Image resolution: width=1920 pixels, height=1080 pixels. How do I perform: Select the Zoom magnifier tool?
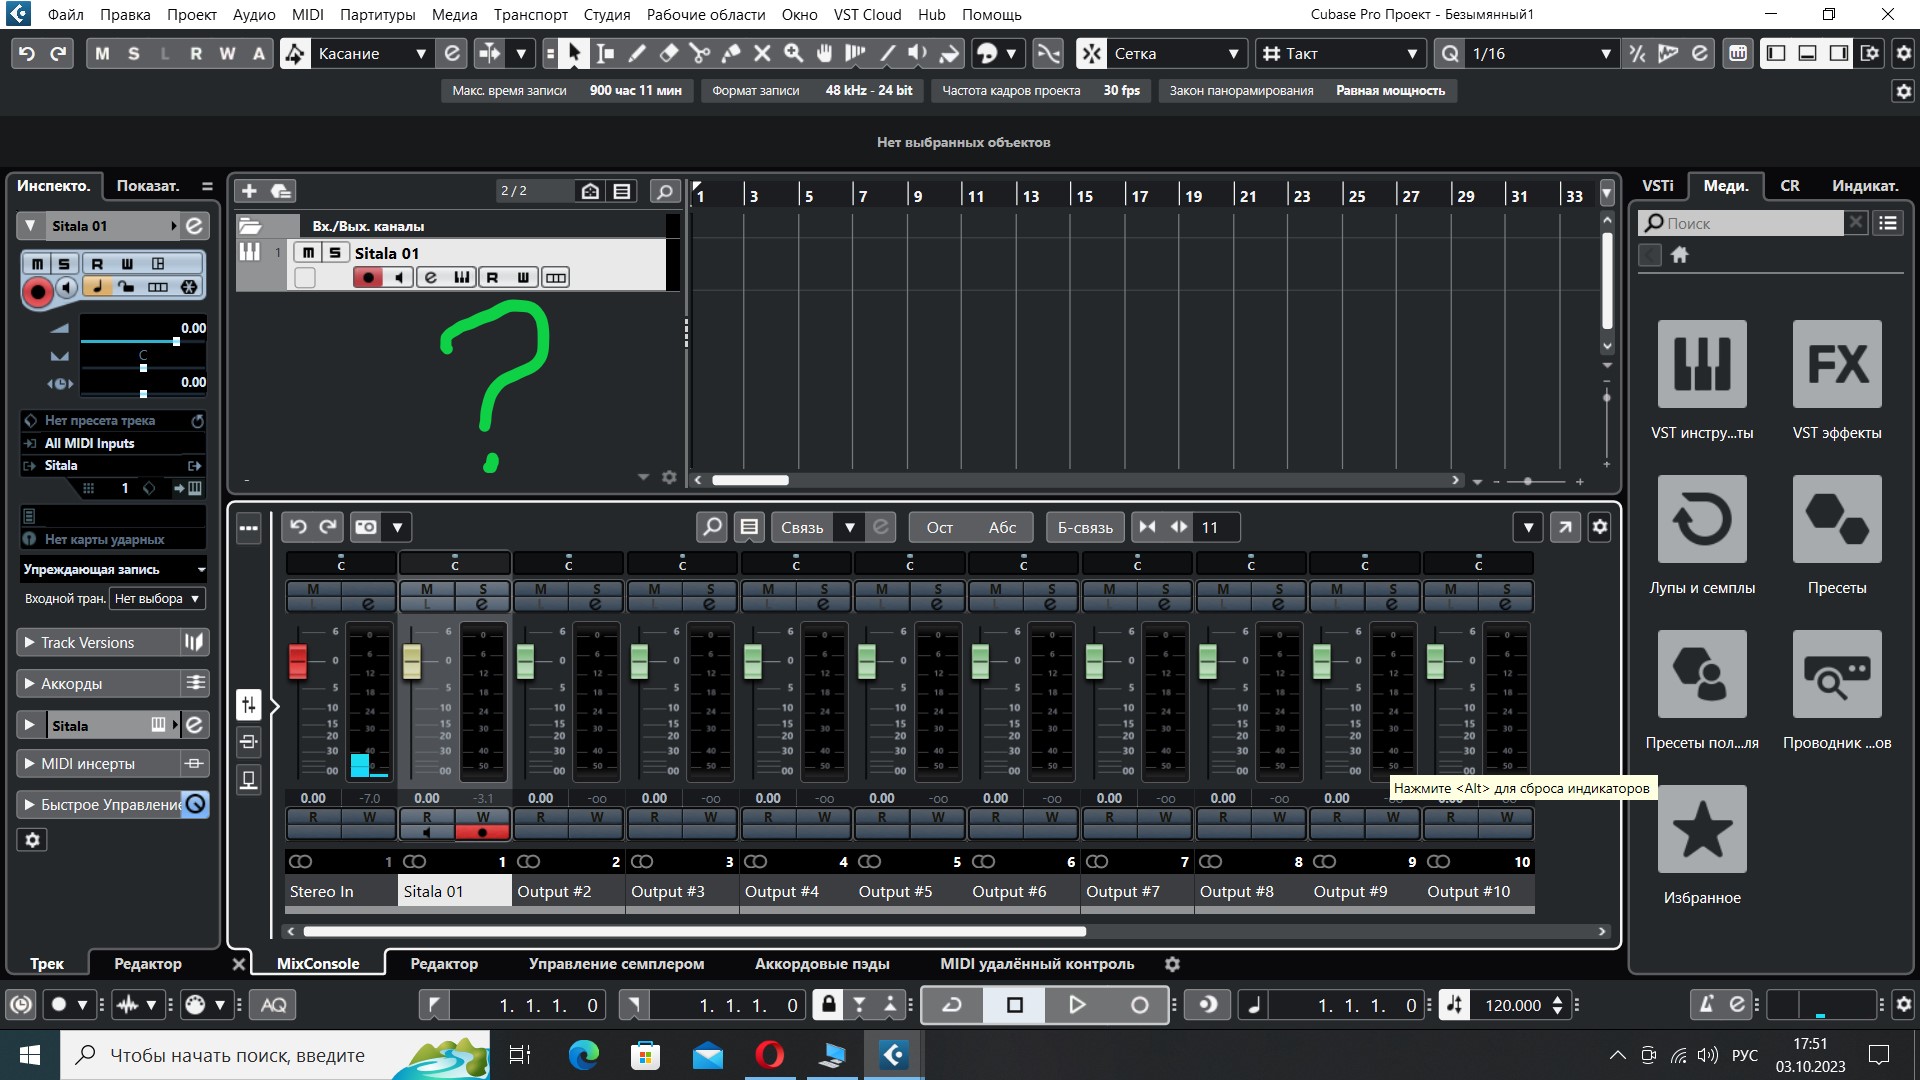pos(793,53)
